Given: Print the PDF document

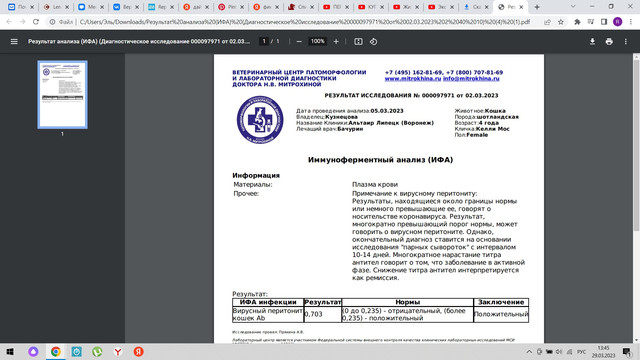Looking at the screenshot, I should pyautogui.click(x=609, y=42).
